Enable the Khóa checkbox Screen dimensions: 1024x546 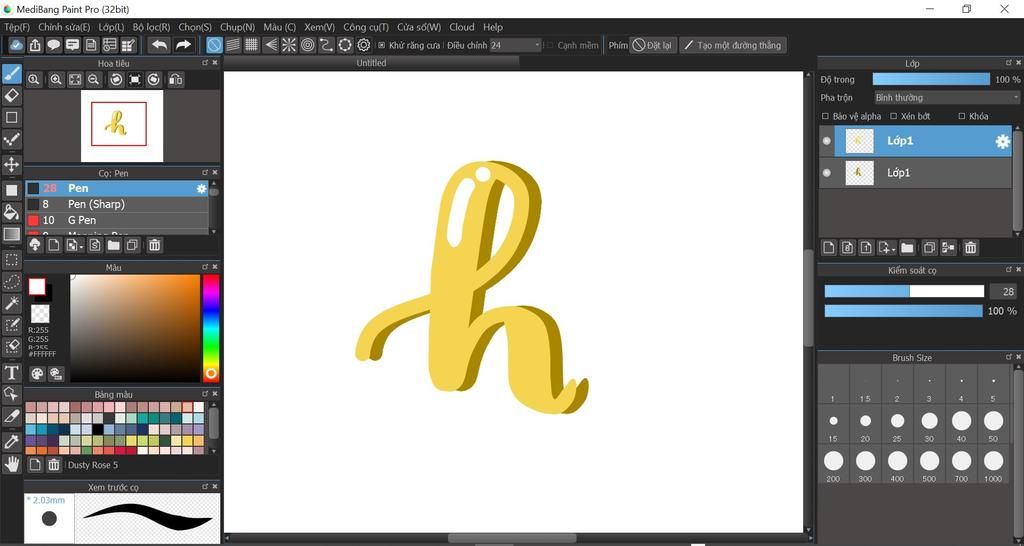(x=961, y=116)
